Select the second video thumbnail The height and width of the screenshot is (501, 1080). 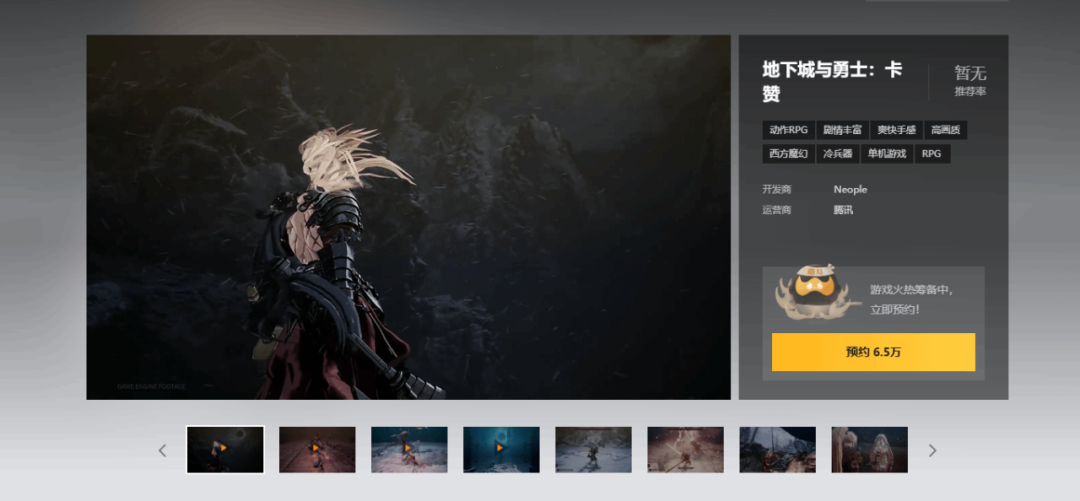[317, 449]
